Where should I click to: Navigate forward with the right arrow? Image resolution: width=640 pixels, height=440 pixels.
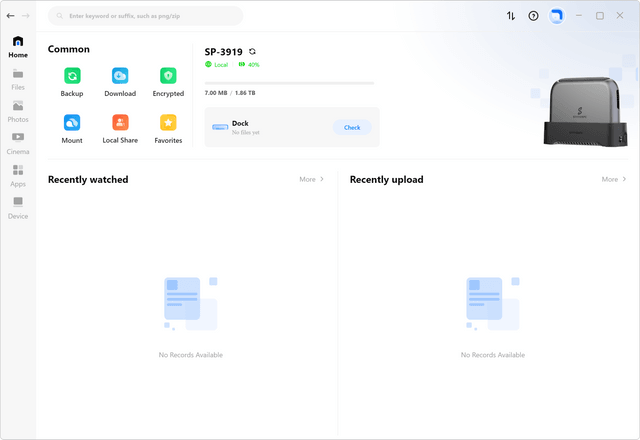click(x=26, y=16)
